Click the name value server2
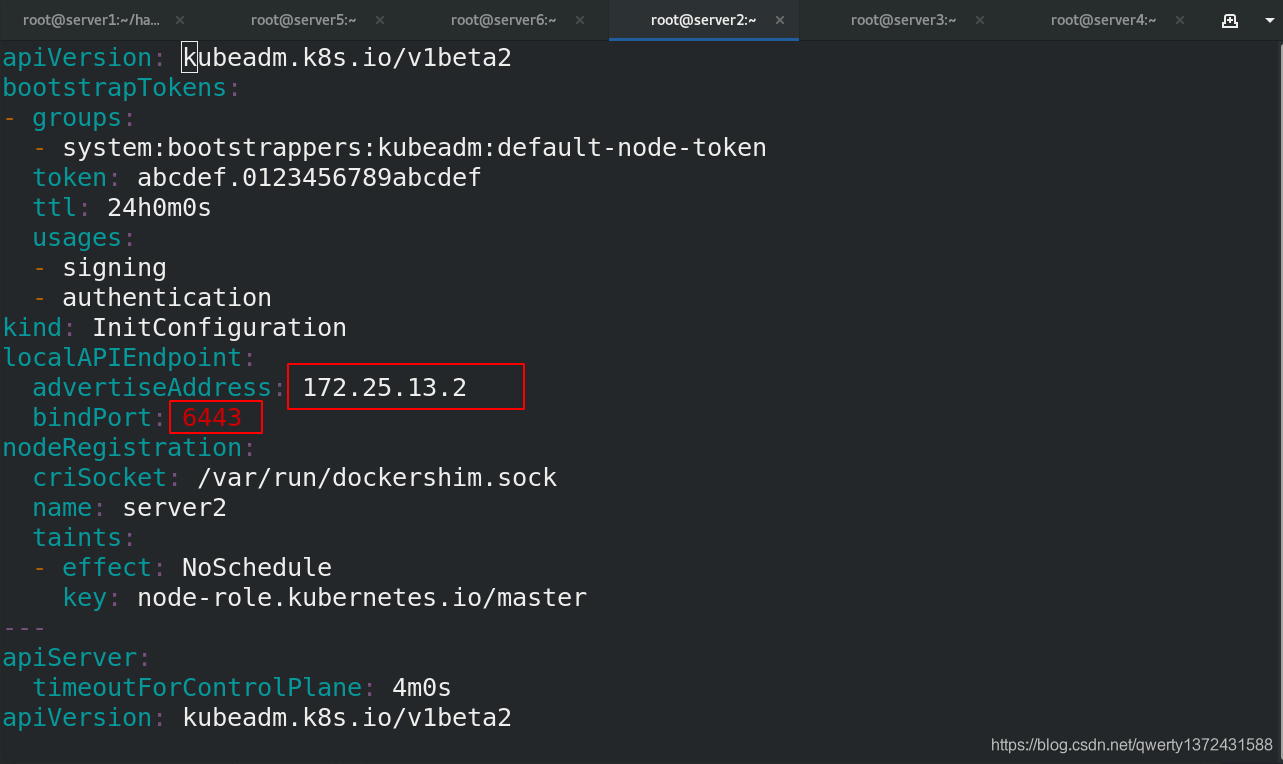This screenshot has width=1283, height=764. click(x=174, y=508)
